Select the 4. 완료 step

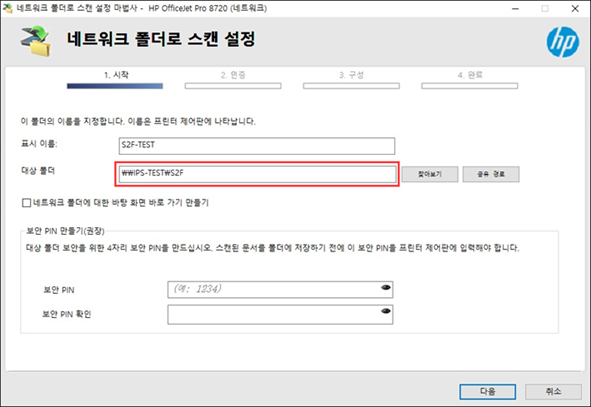(470, 75)
